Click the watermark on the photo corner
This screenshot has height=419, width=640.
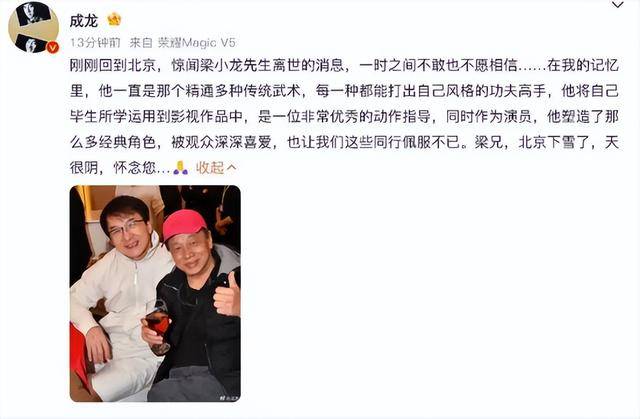point(229,397)
